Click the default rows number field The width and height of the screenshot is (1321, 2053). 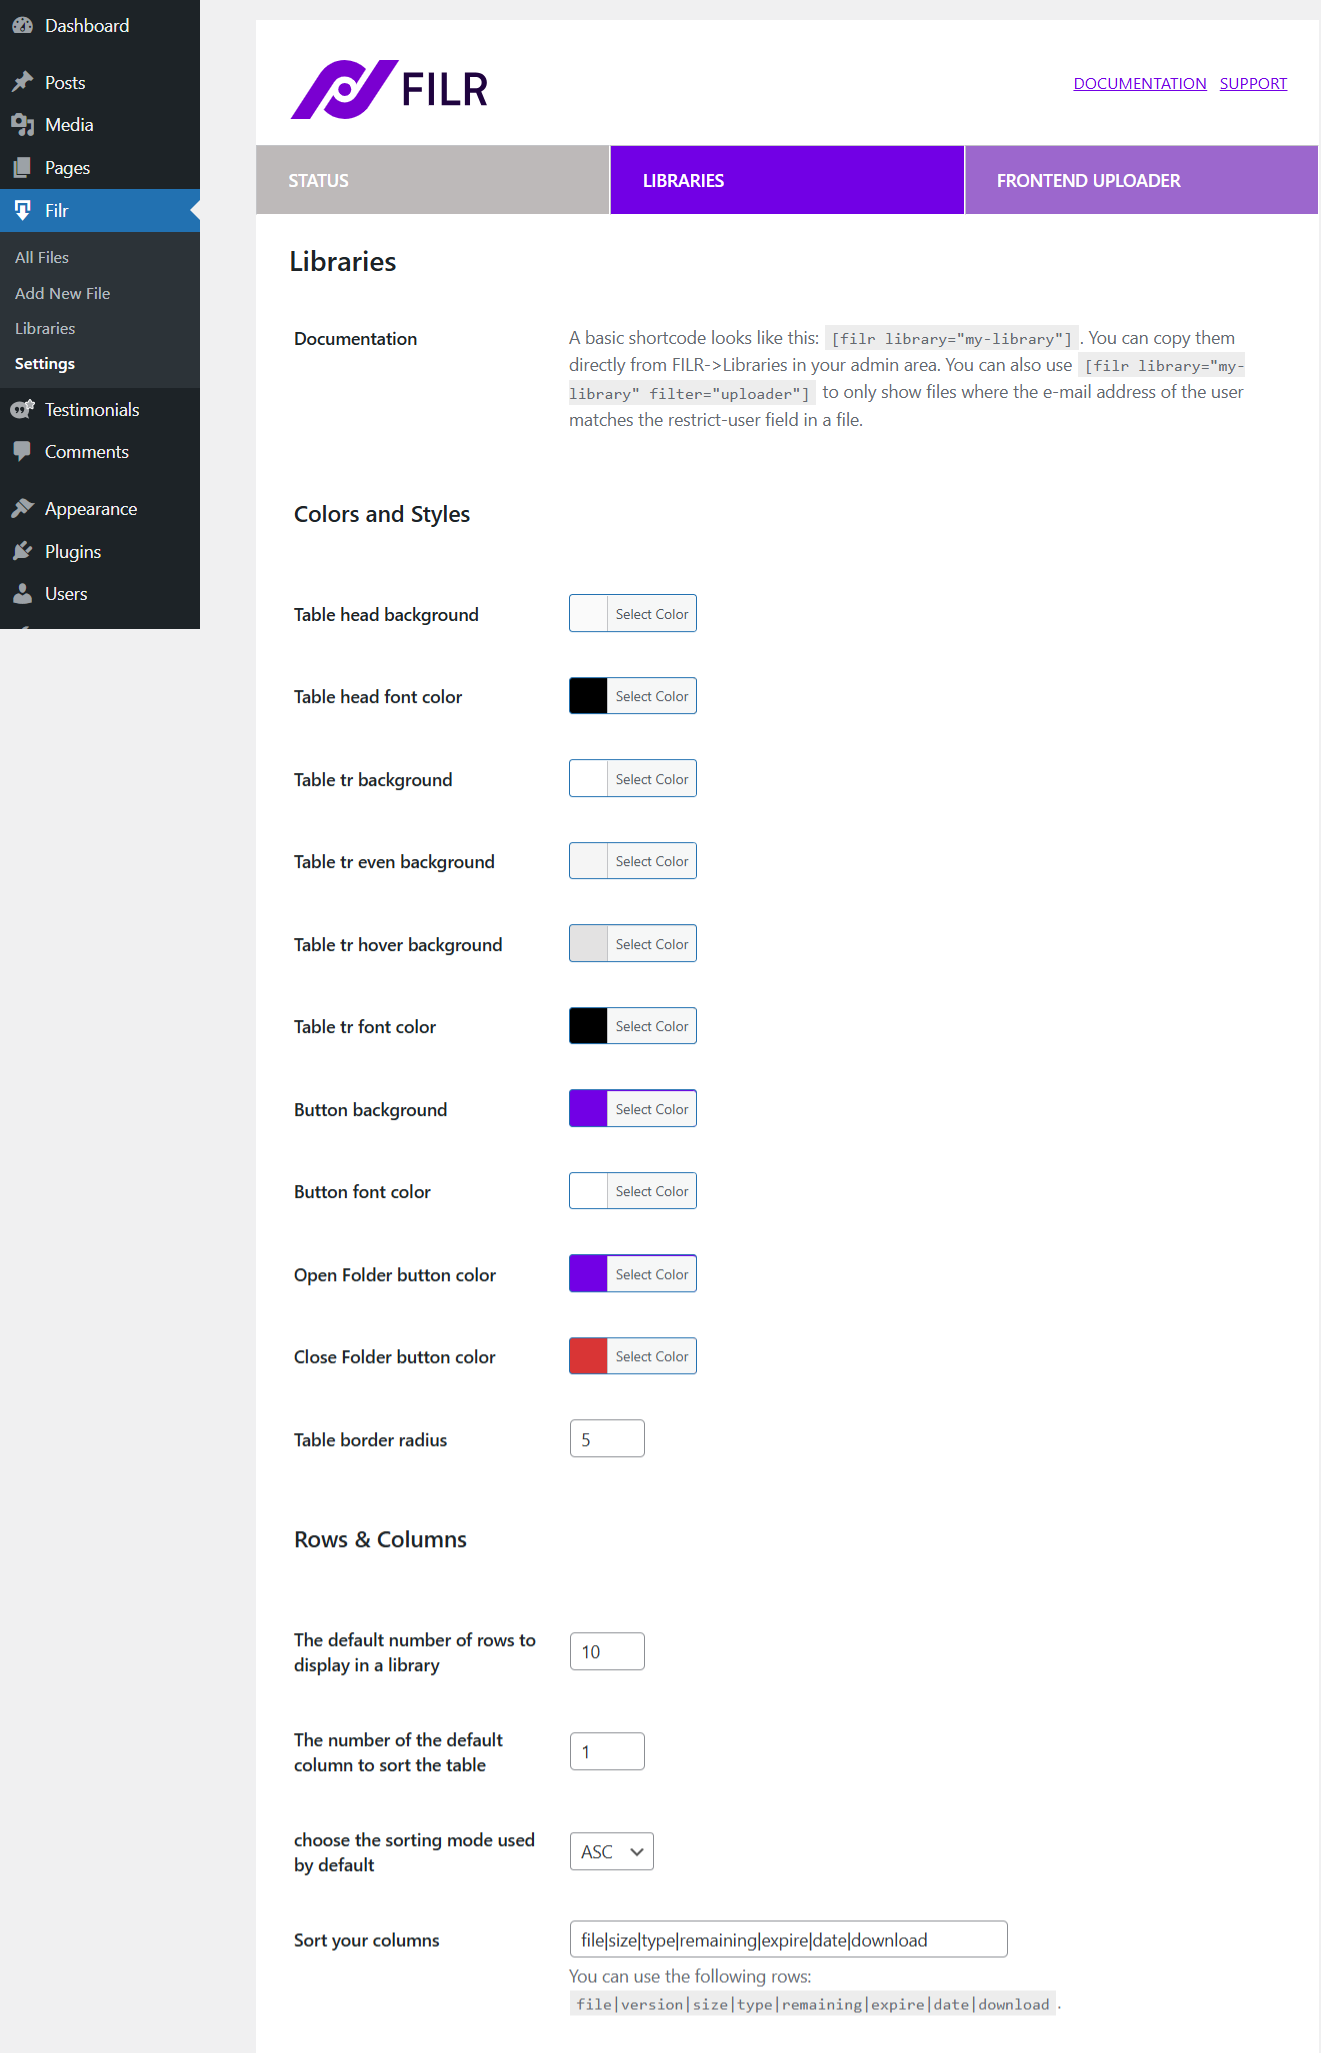(607, 1651)
